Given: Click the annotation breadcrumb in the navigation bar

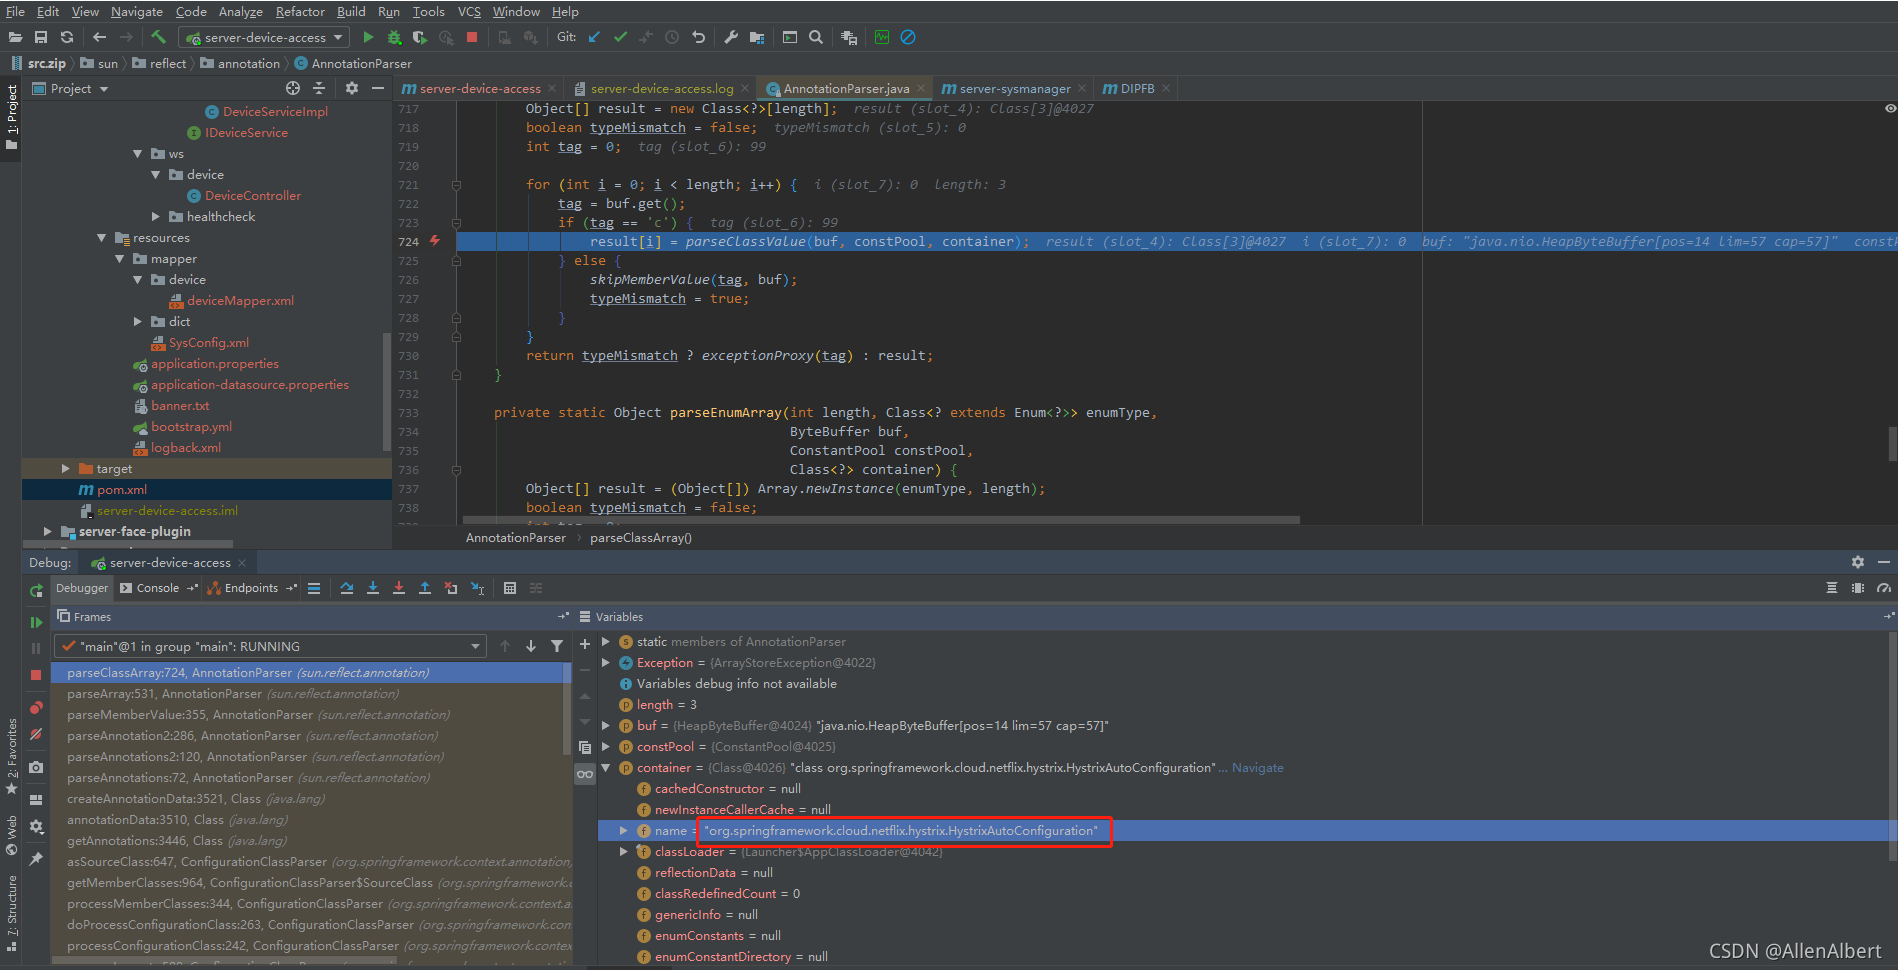Looking at the screenshot, I should click(248, 63).
